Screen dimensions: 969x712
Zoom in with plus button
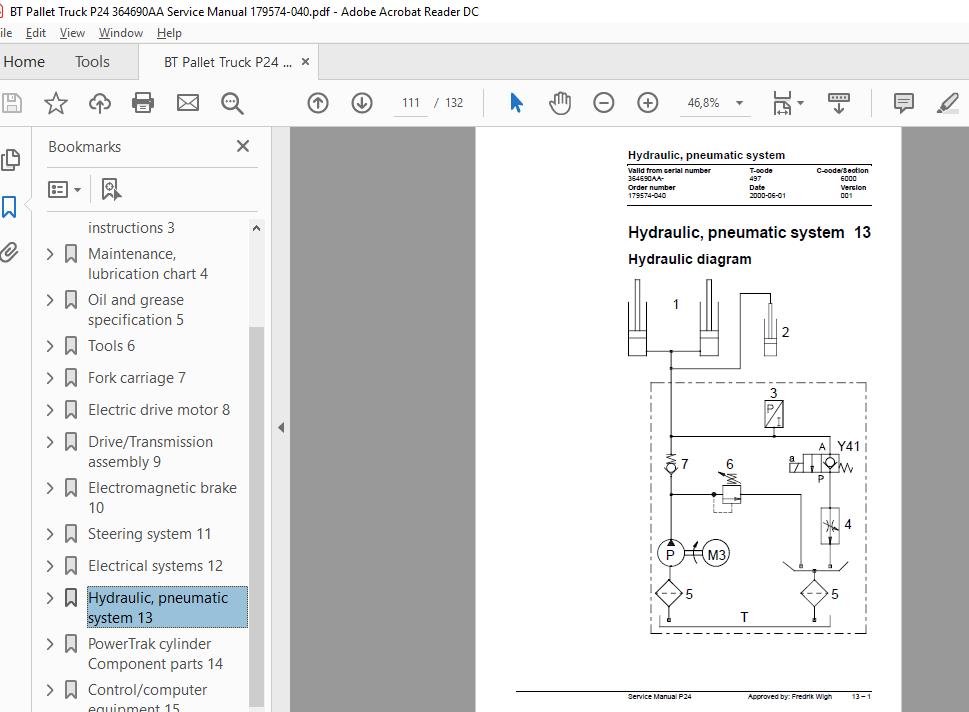(x=648, y=103)
